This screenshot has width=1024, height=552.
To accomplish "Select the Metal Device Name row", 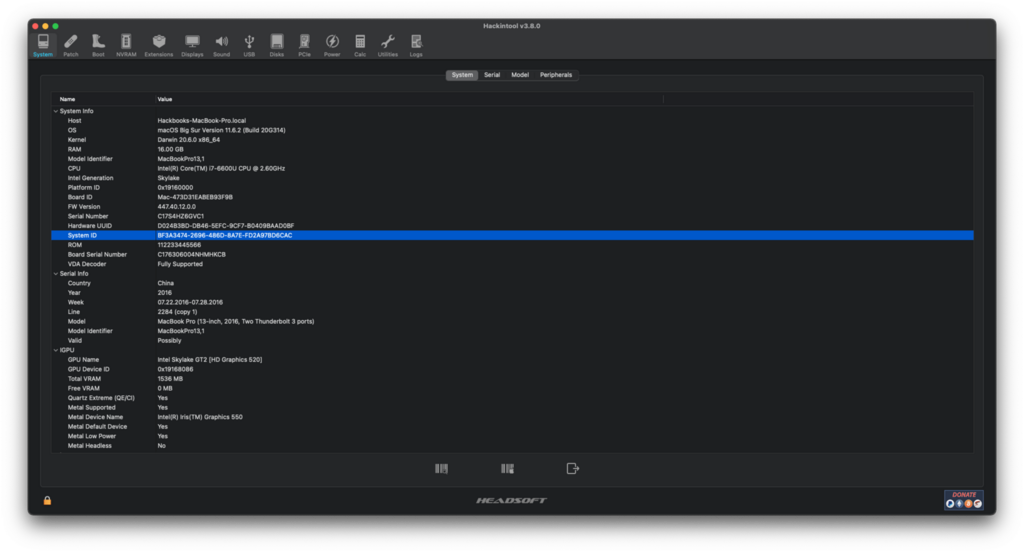I will [x=513, y=417].
